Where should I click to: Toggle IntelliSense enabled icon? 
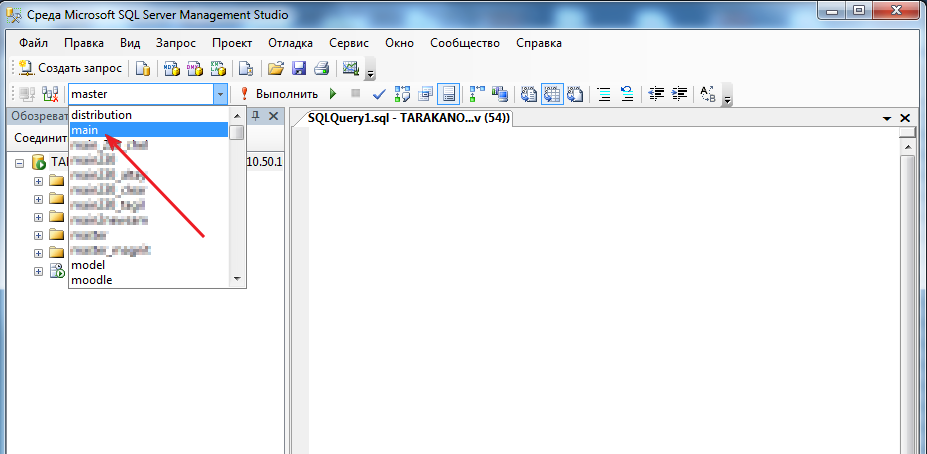click(448, 93)
